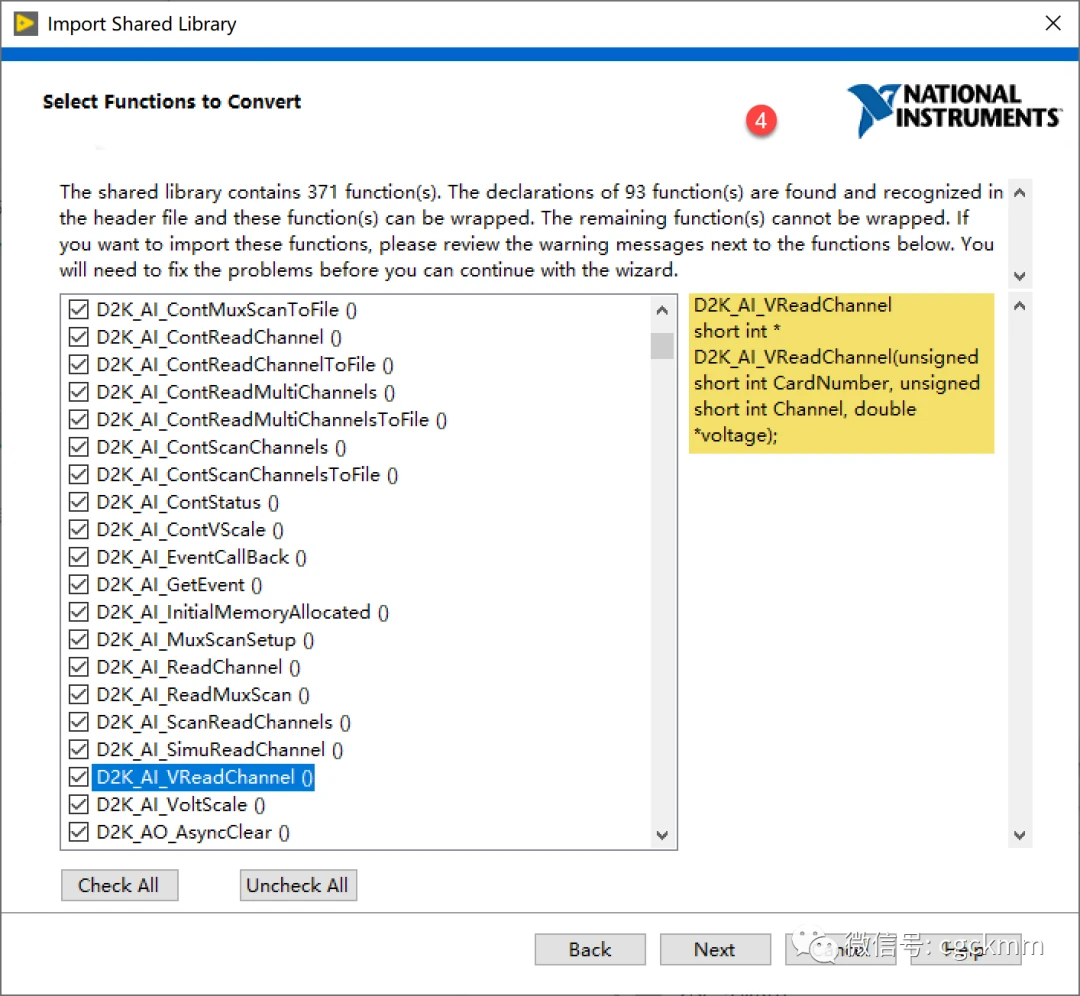Select D2K_AI_GetEvent function entry
Screen dimensions: 1080x996
click(179, 585)
